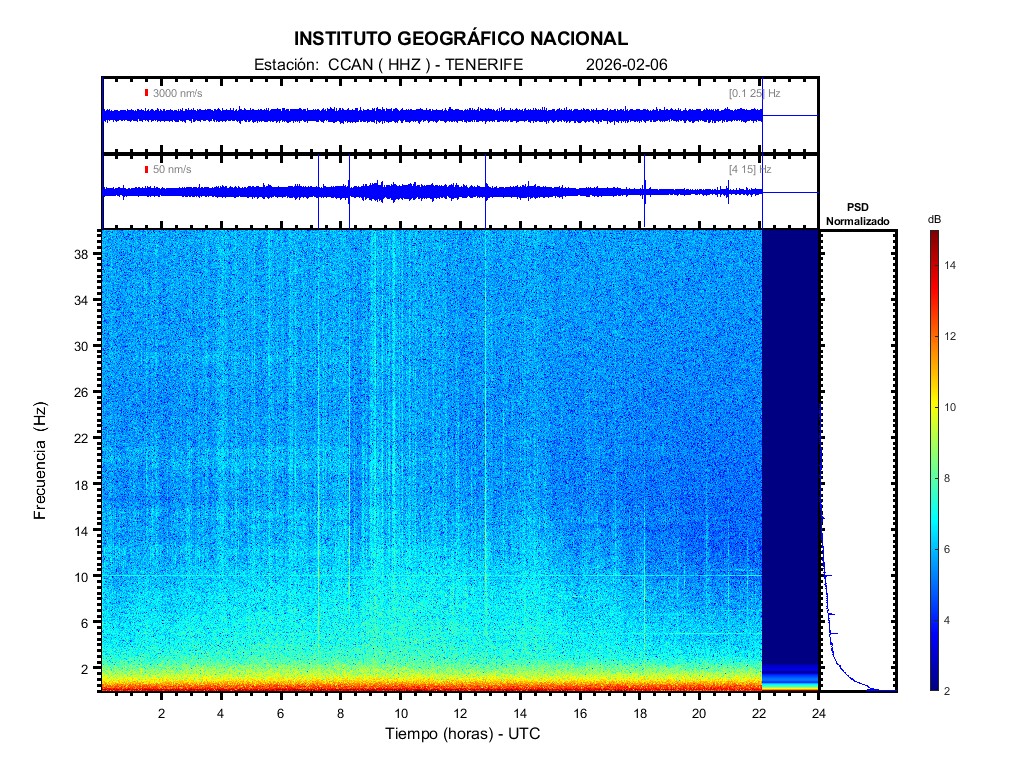The image size is (1024, 768).
Task: Pick the dark red top of the dB colorbar
Action: pos(933,236)
